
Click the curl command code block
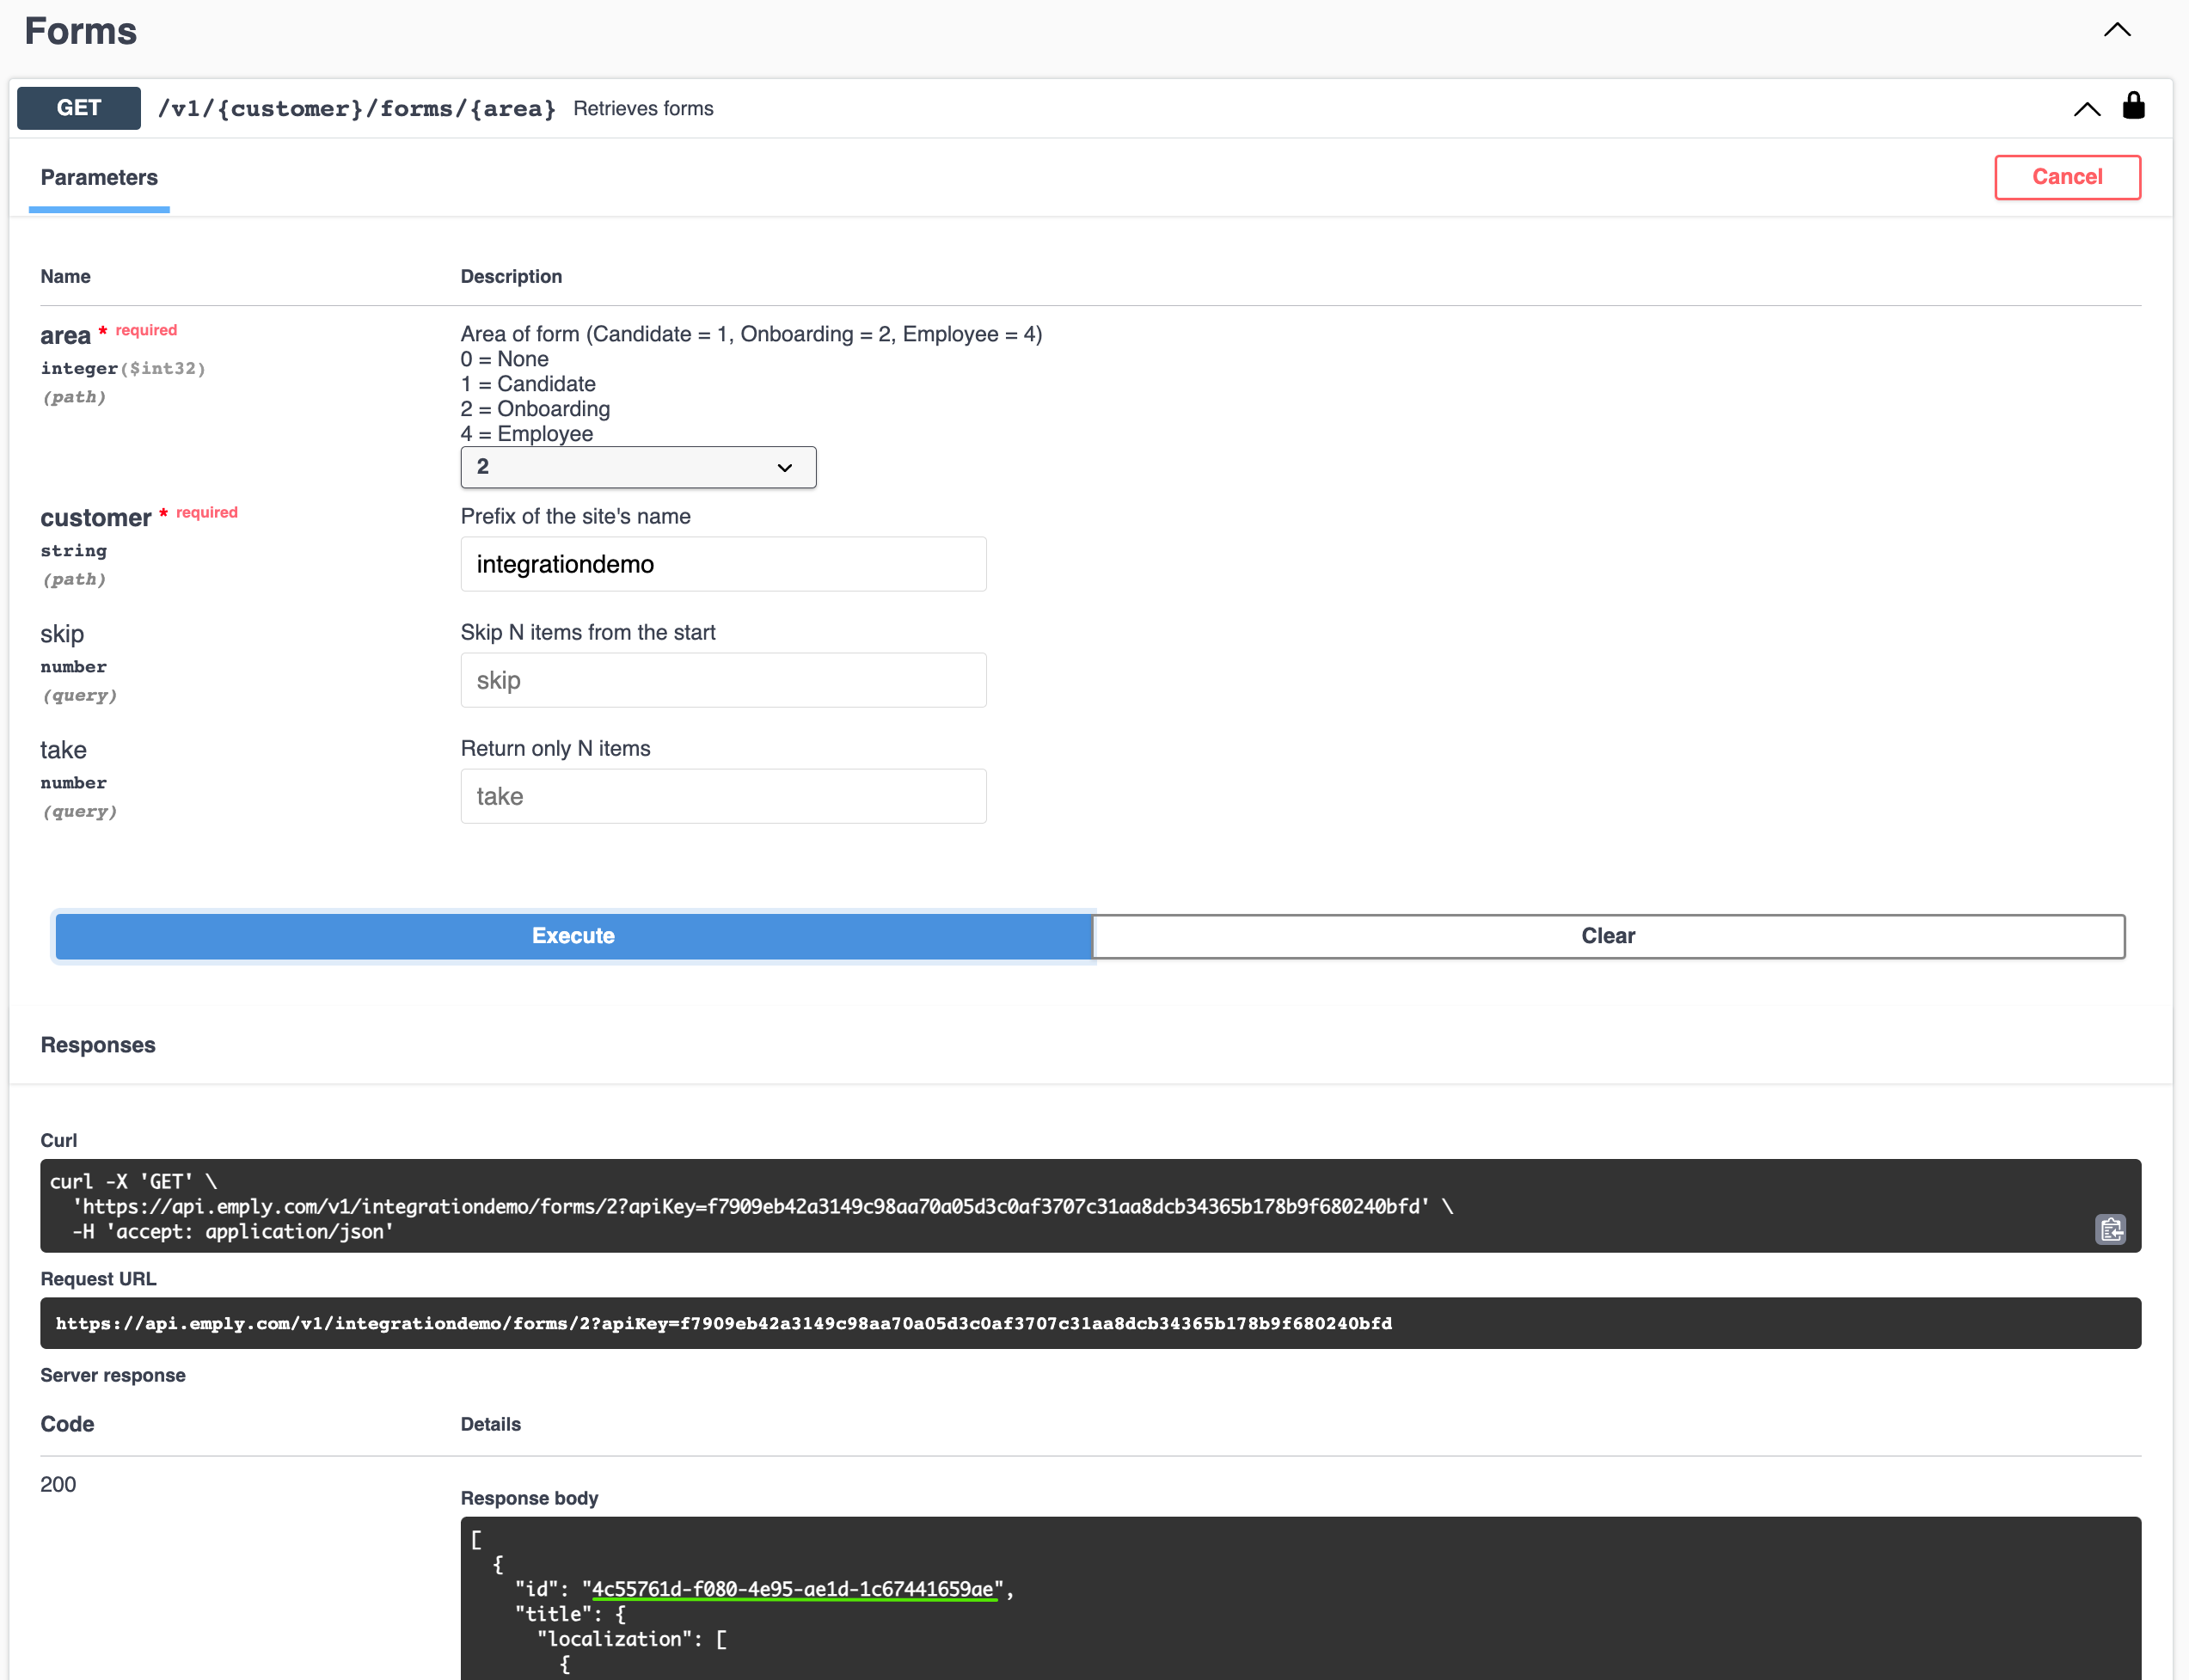pos(750,1206)
